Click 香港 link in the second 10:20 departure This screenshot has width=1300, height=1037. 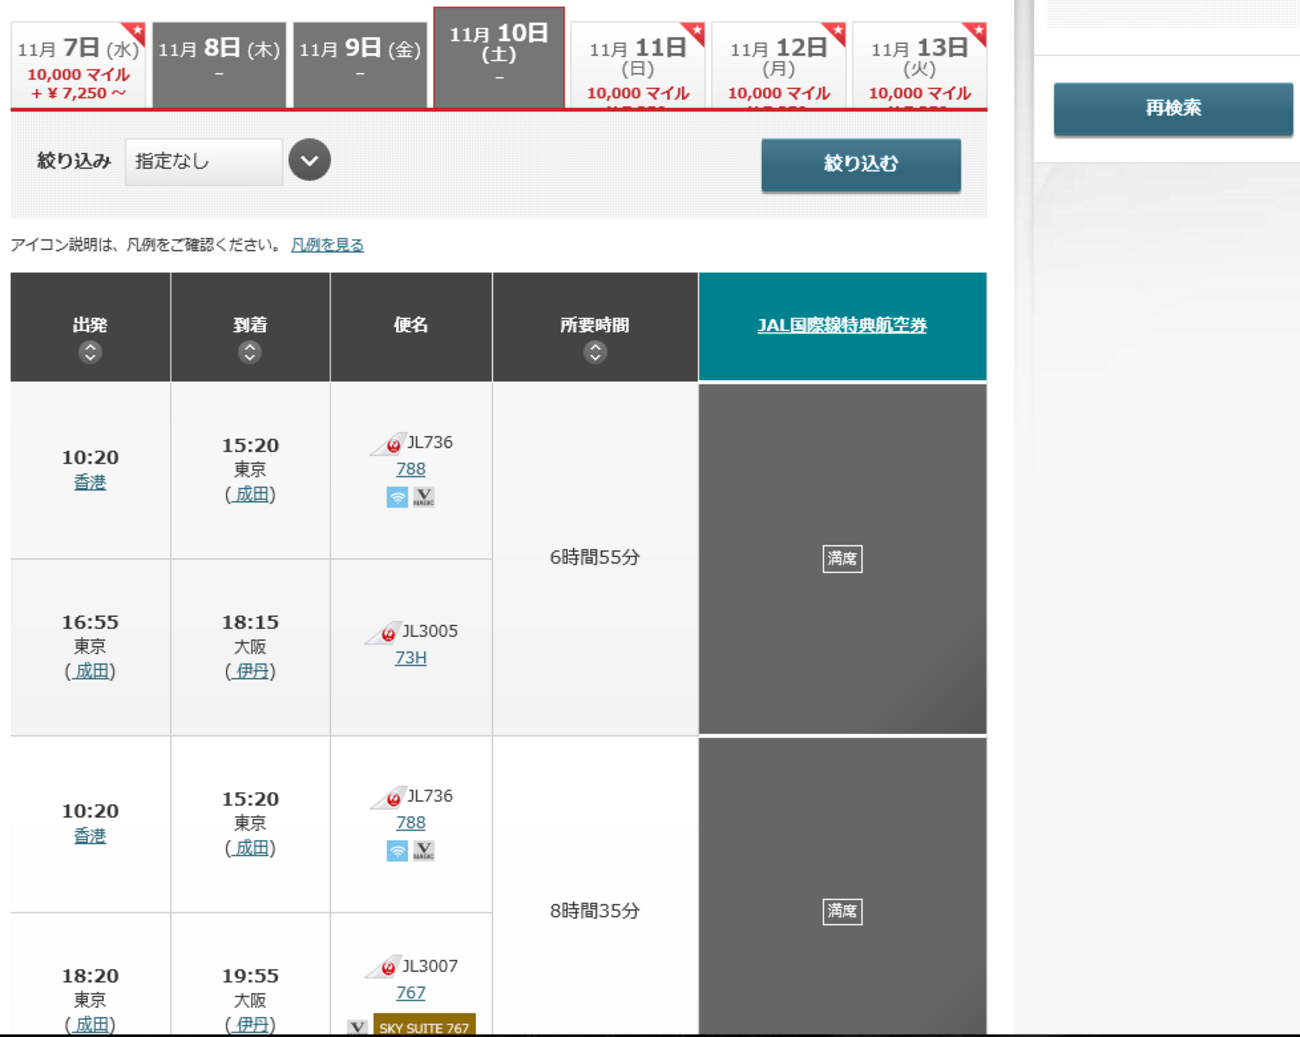90,836
